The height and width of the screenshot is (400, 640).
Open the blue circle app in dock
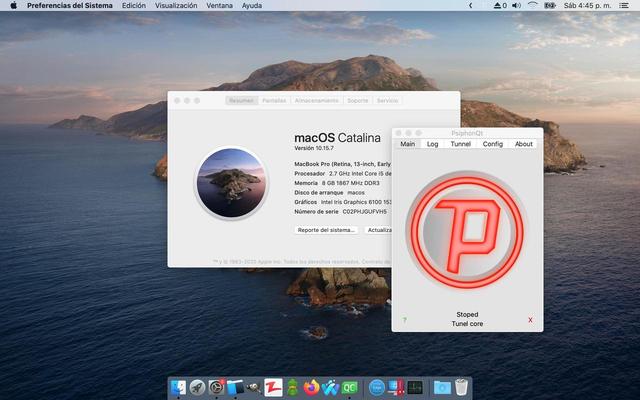[377, 387]
